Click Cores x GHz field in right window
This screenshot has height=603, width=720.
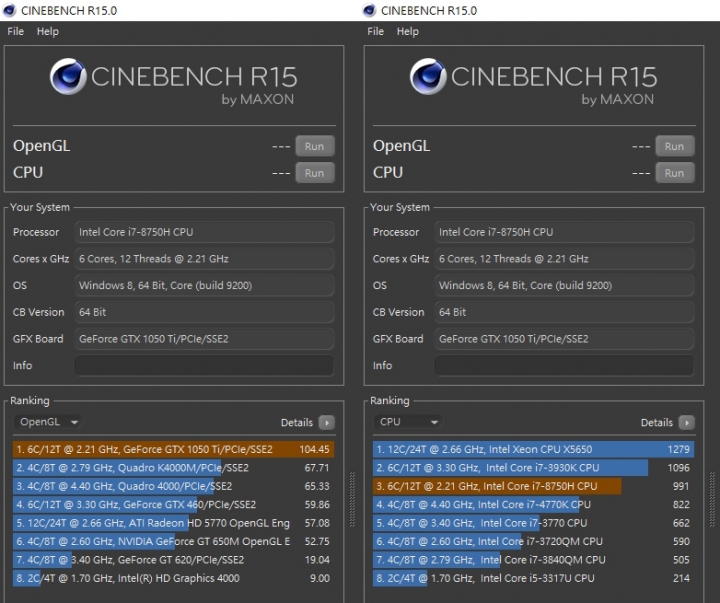[x=564, y=259]
